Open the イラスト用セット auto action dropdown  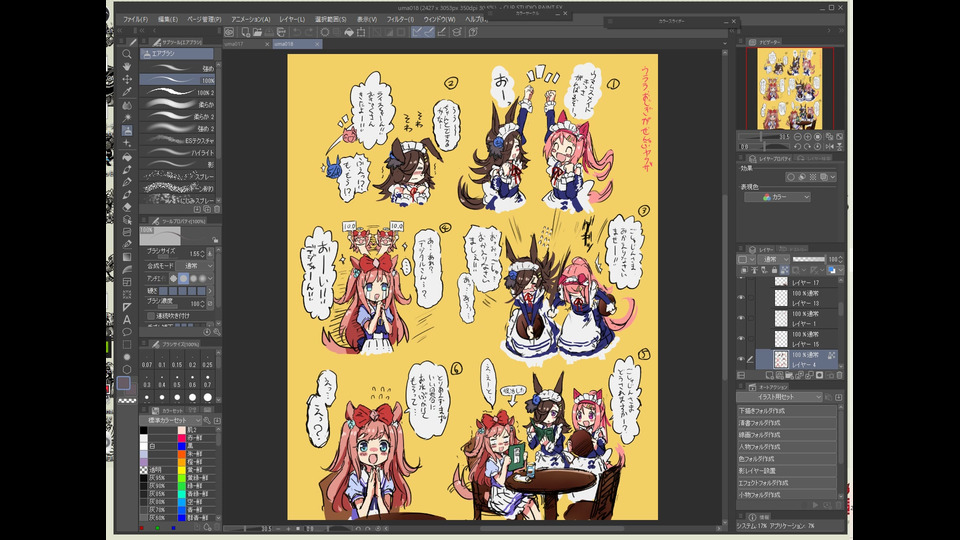[779, 397]
